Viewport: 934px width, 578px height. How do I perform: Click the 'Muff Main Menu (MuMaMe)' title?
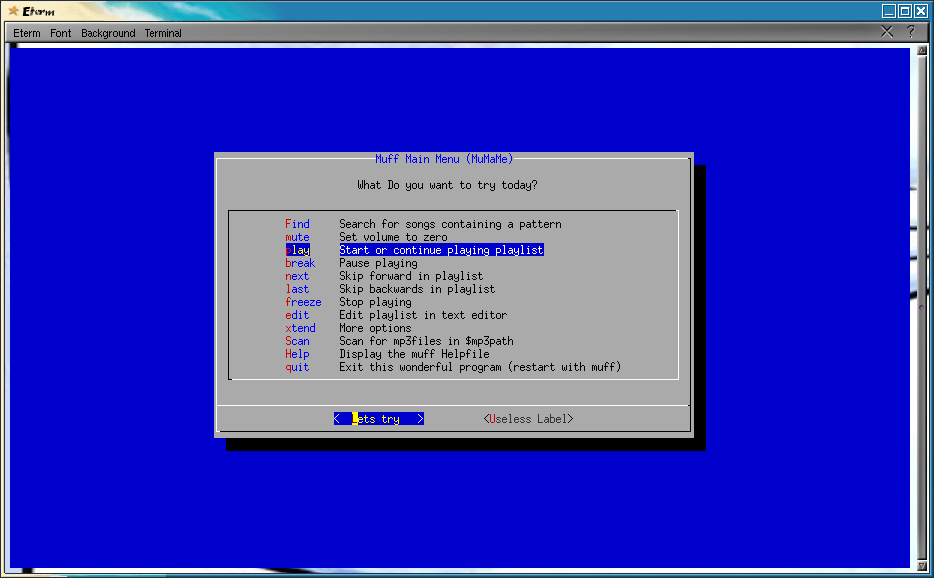coord(444,159)
